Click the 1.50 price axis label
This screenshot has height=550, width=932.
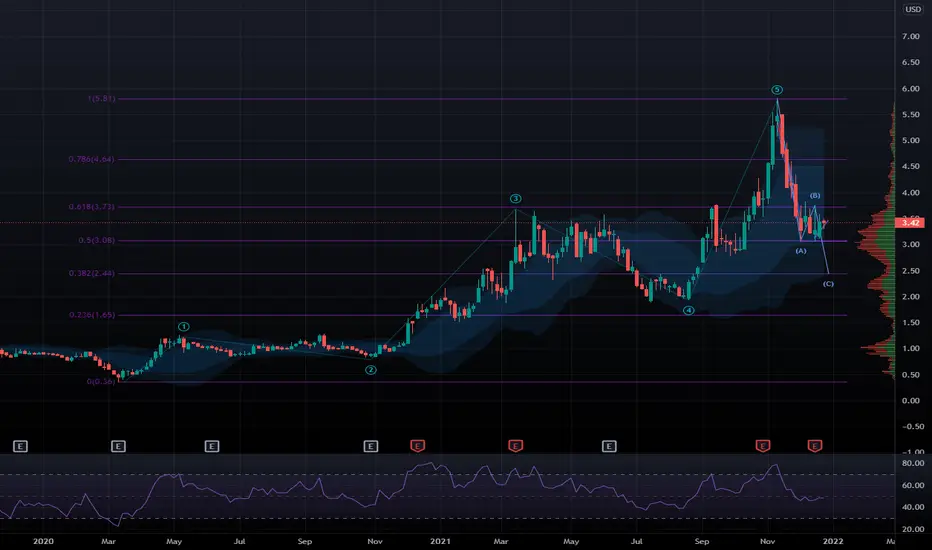coord(910,323)
